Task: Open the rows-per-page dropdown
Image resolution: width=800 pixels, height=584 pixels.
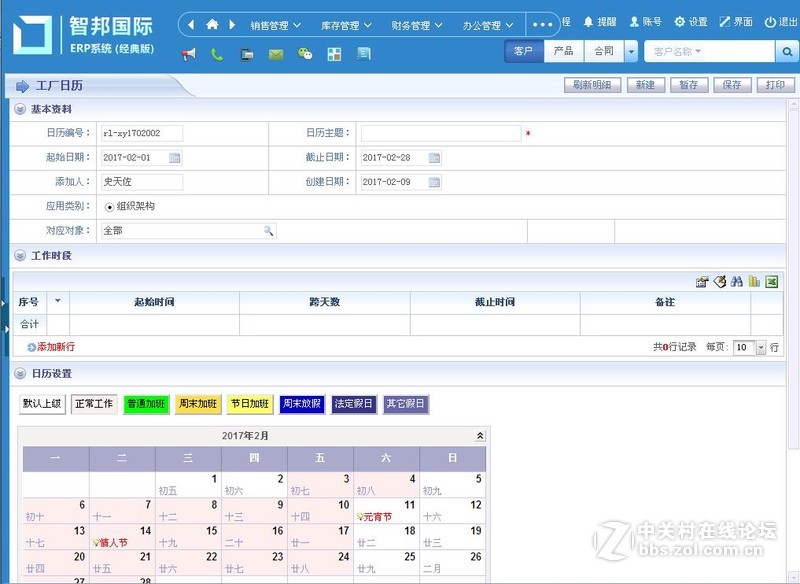Action: (x=761, y=347)
